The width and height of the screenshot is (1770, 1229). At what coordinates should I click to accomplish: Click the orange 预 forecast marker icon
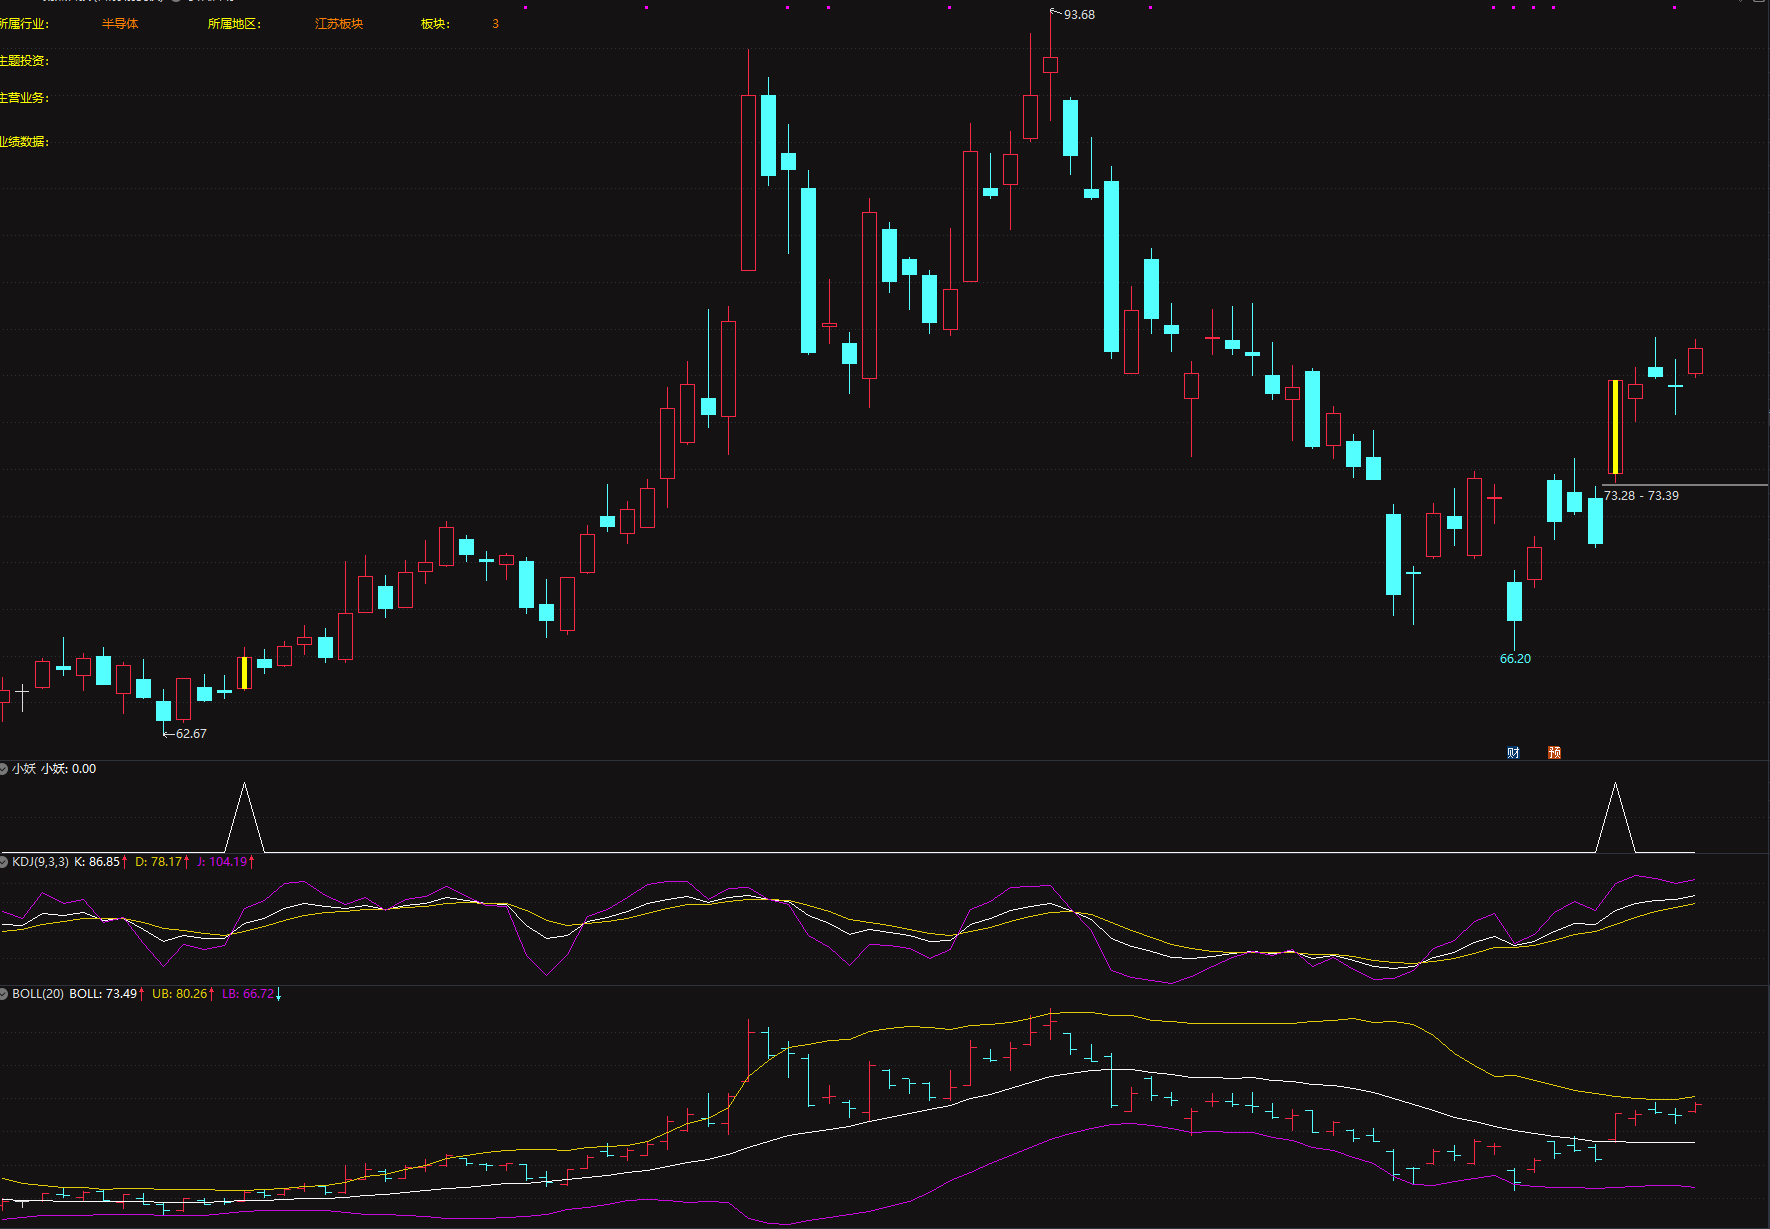1554,752
